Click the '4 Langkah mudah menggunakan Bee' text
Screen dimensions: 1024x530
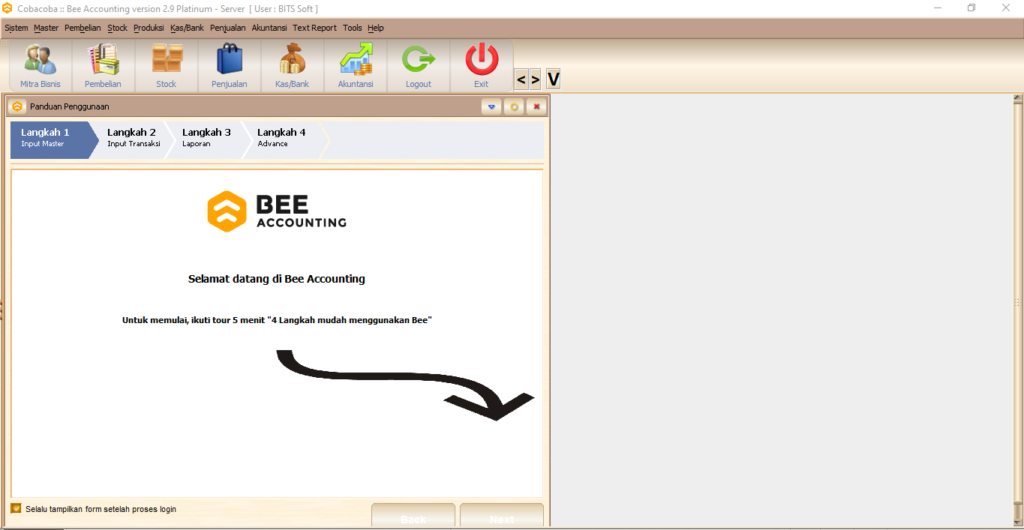(349, 320)
